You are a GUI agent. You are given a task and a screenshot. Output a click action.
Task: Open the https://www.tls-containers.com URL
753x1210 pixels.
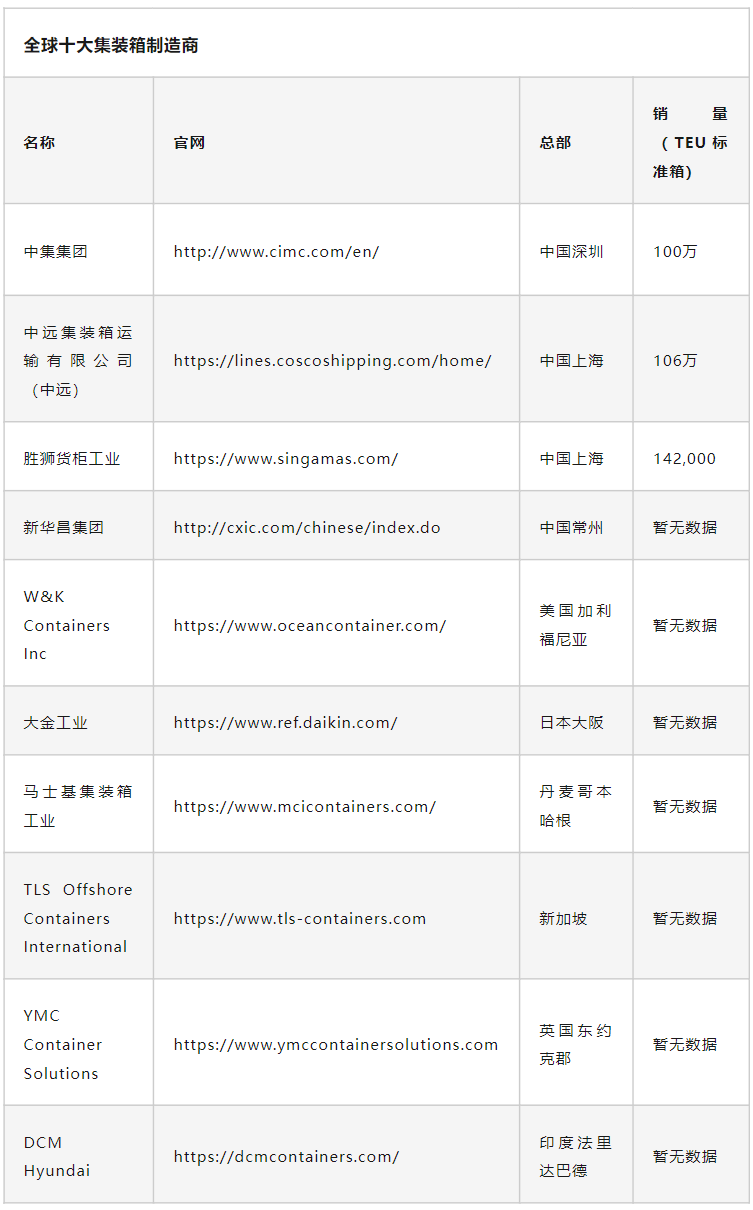pos(300,918)
